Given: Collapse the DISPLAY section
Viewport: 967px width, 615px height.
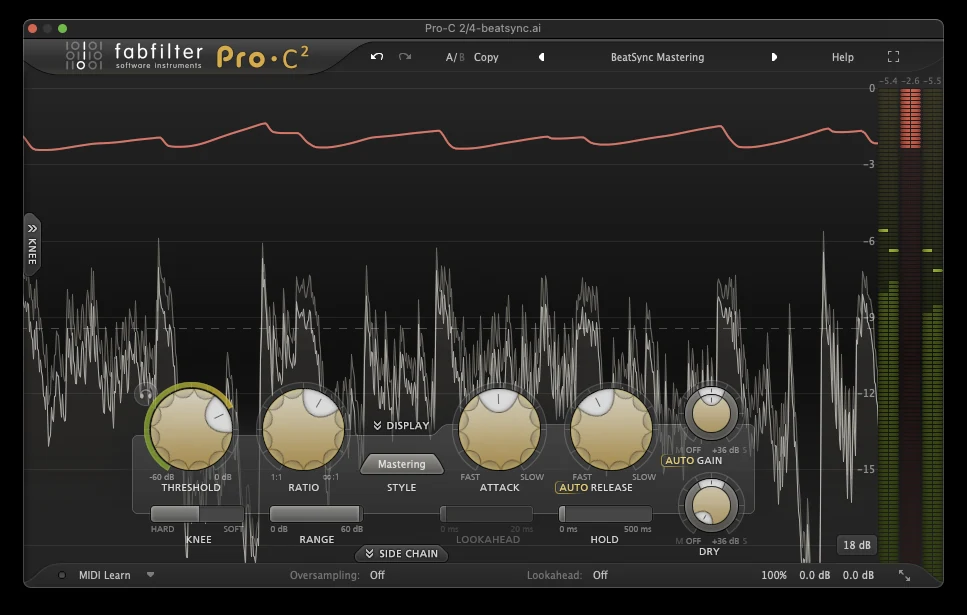Looking at the screenshot, I should (x=401, y=426).
